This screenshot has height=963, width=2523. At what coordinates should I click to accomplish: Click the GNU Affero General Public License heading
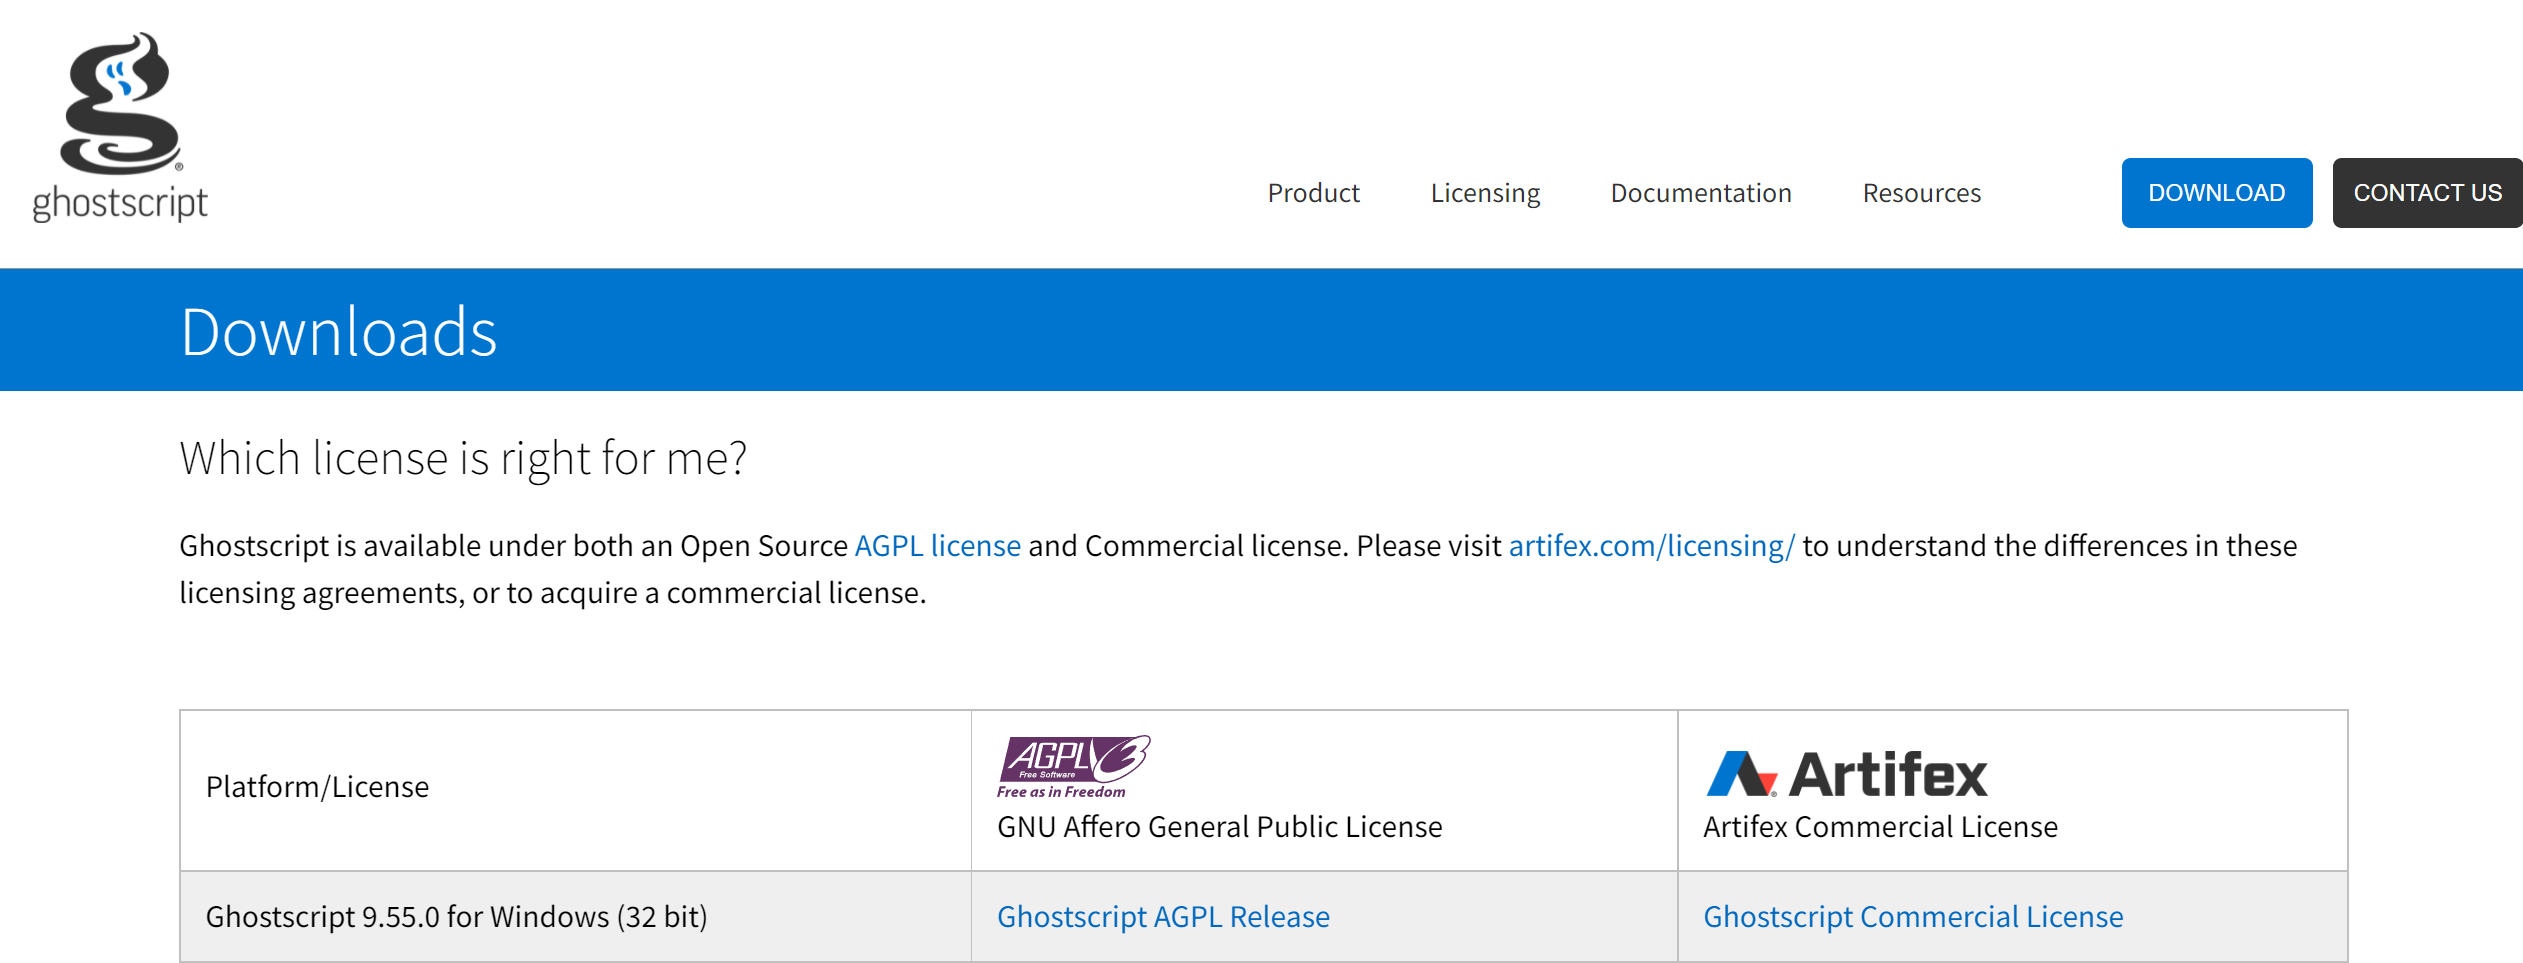(x=1220, y=827)
